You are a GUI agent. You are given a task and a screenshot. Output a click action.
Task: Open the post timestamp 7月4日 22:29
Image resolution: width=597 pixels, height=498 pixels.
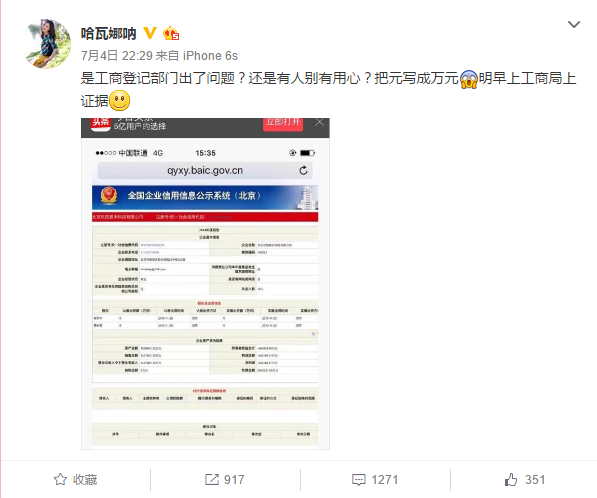point(117,56)
